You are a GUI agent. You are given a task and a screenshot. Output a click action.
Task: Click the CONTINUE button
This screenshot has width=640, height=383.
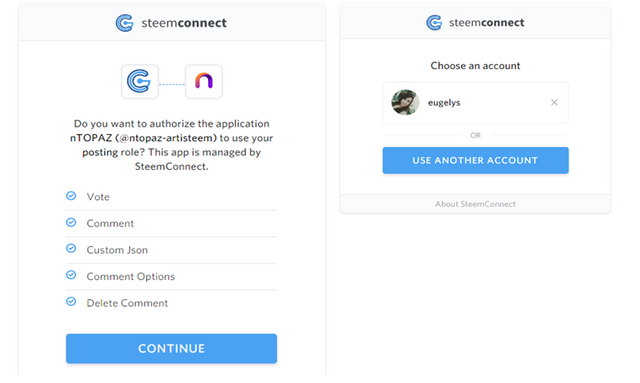tap(171, 348)
